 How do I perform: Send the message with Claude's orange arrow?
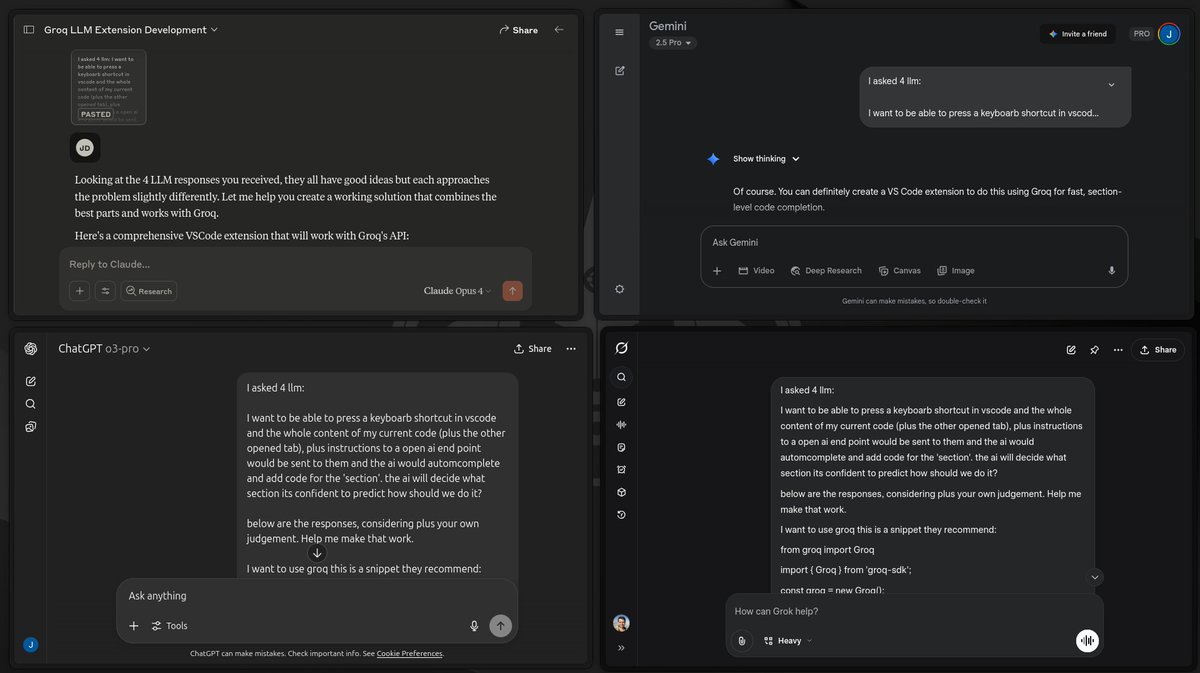[512, 291]
